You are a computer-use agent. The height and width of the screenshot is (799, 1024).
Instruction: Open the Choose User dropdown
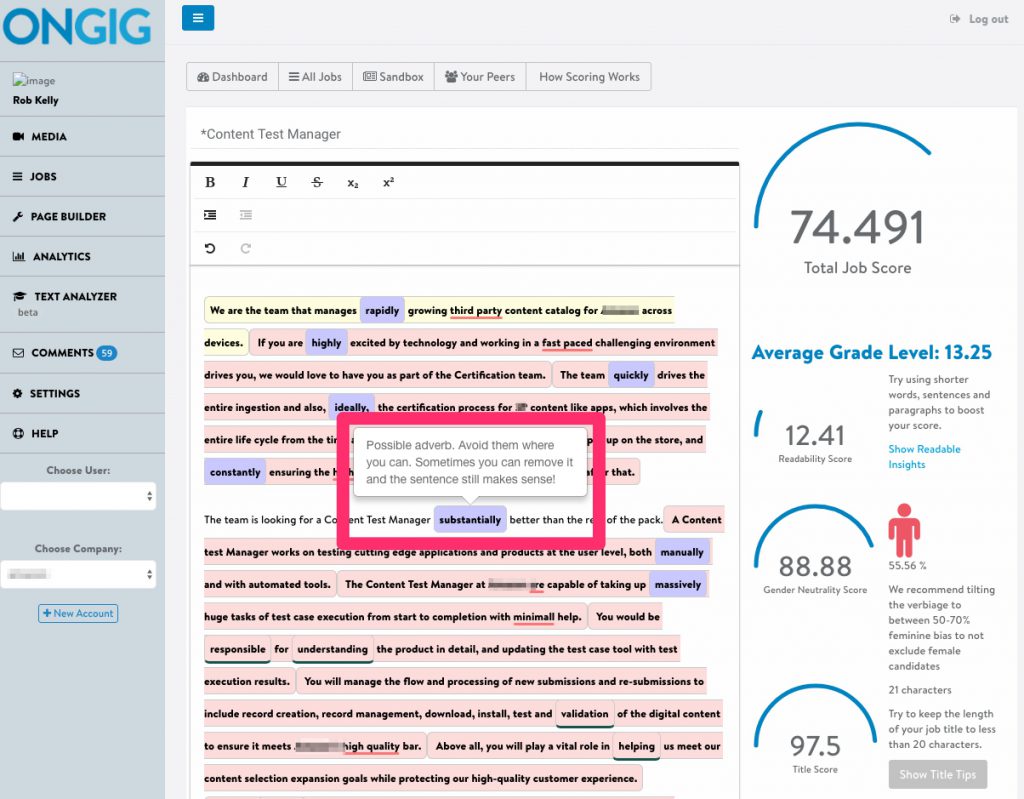79,494
